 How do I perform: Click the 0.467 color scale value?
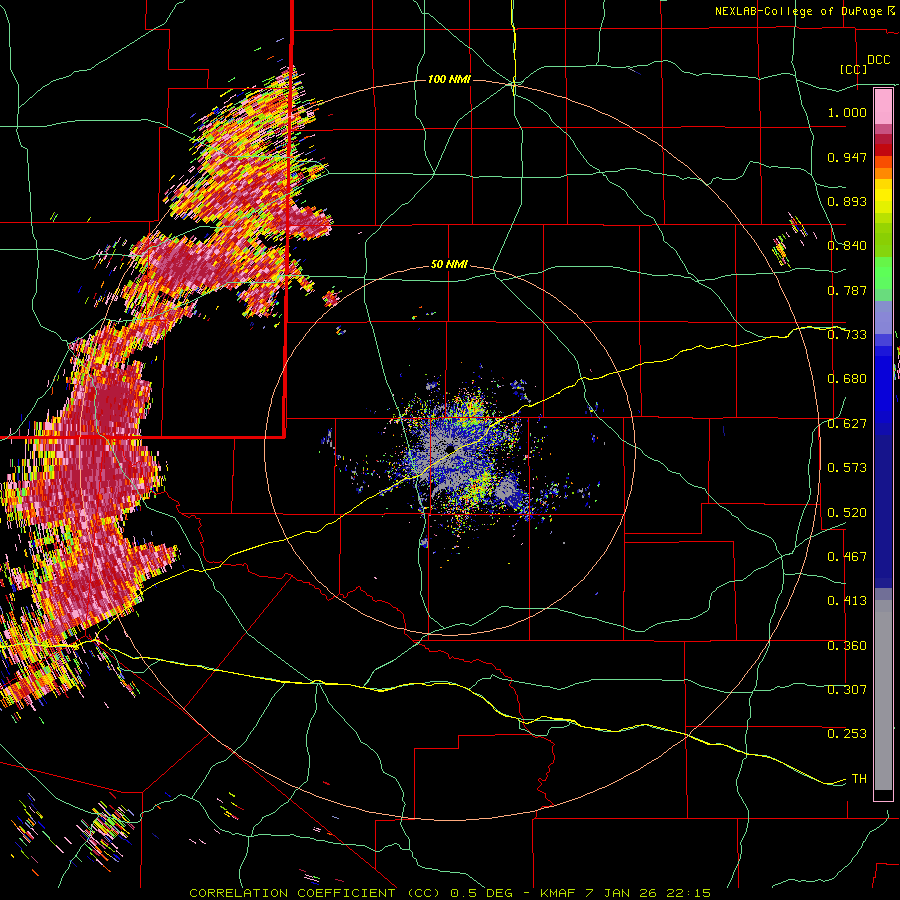(x=847, y=557)
